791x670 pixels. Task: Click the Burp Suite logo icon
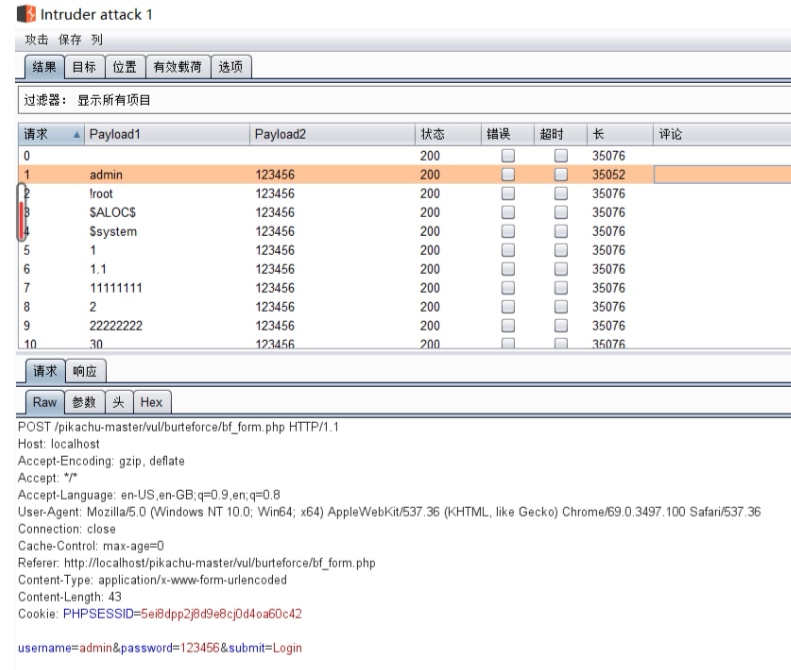(x=26, y=14)
